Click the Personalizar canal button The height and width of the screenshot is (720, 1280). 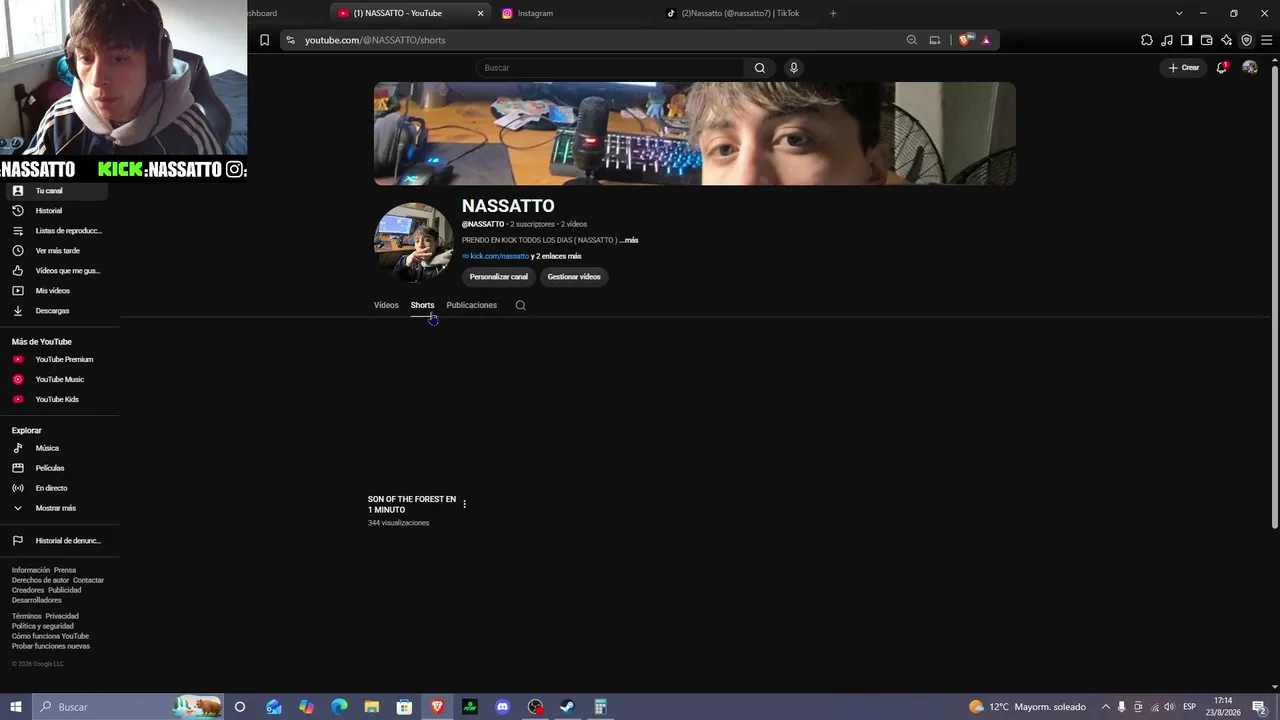499,277
